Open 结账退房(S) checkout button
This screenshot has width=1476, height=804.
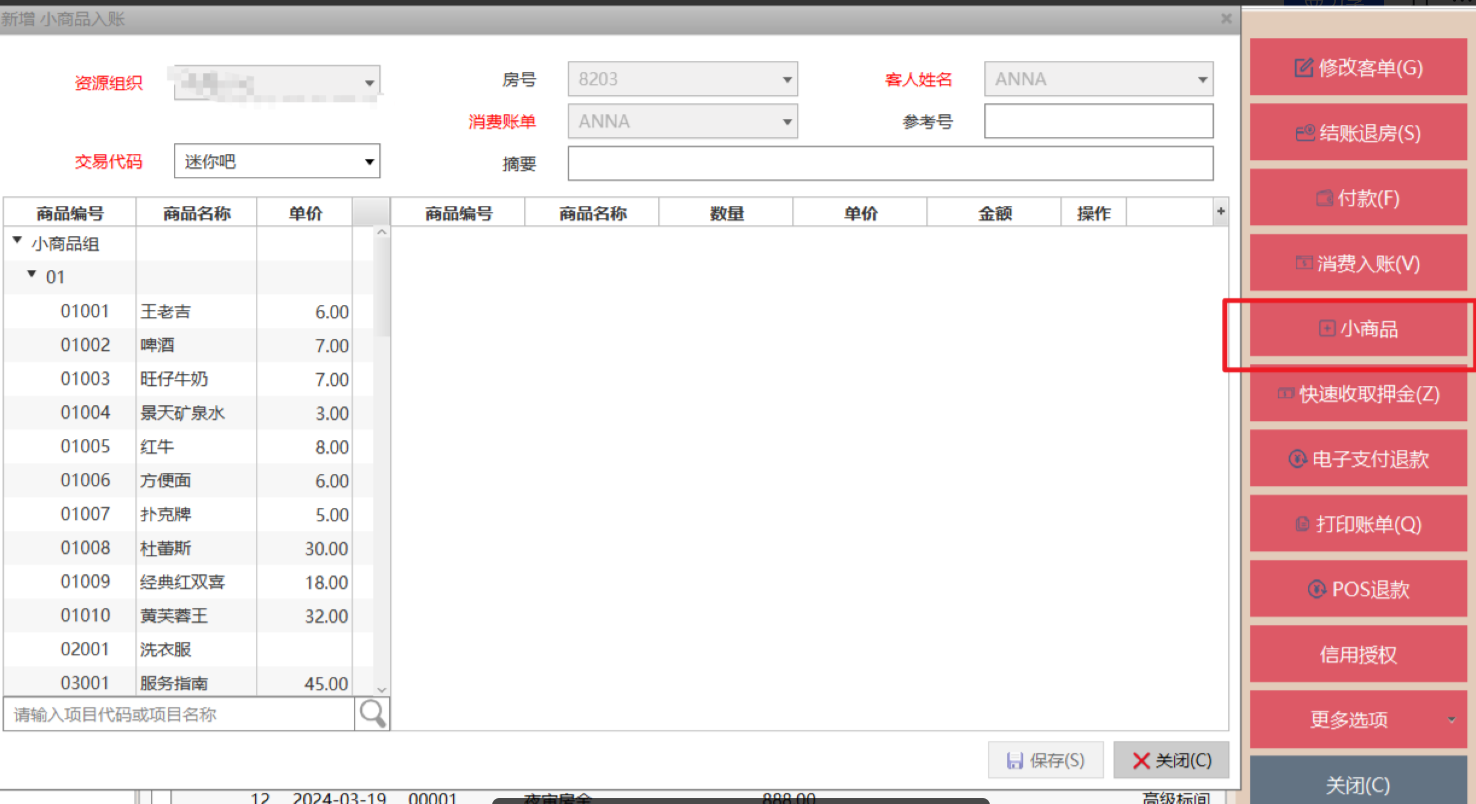pos(1358,133)
